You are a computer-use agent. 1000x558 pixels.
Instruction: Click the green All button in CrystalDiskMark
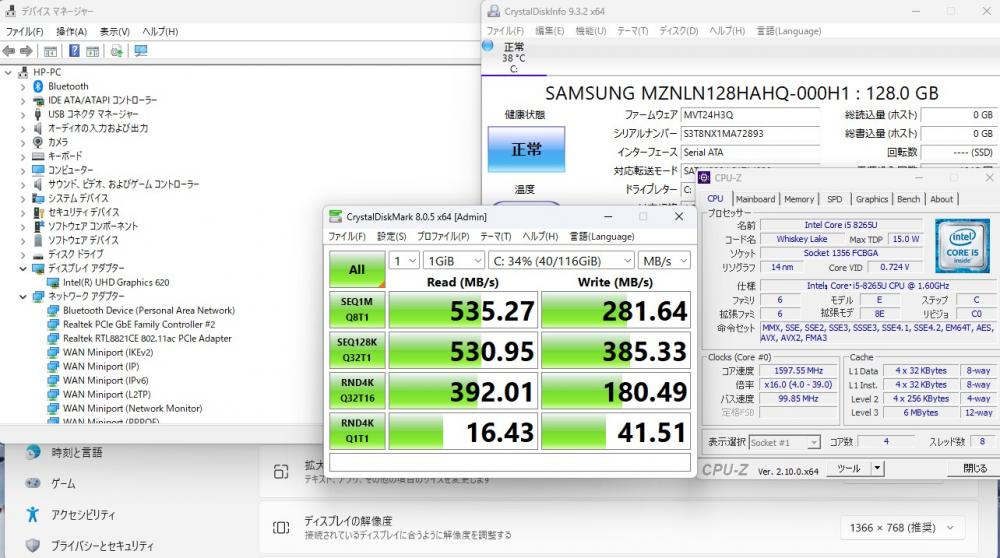(x=357, y=269)
